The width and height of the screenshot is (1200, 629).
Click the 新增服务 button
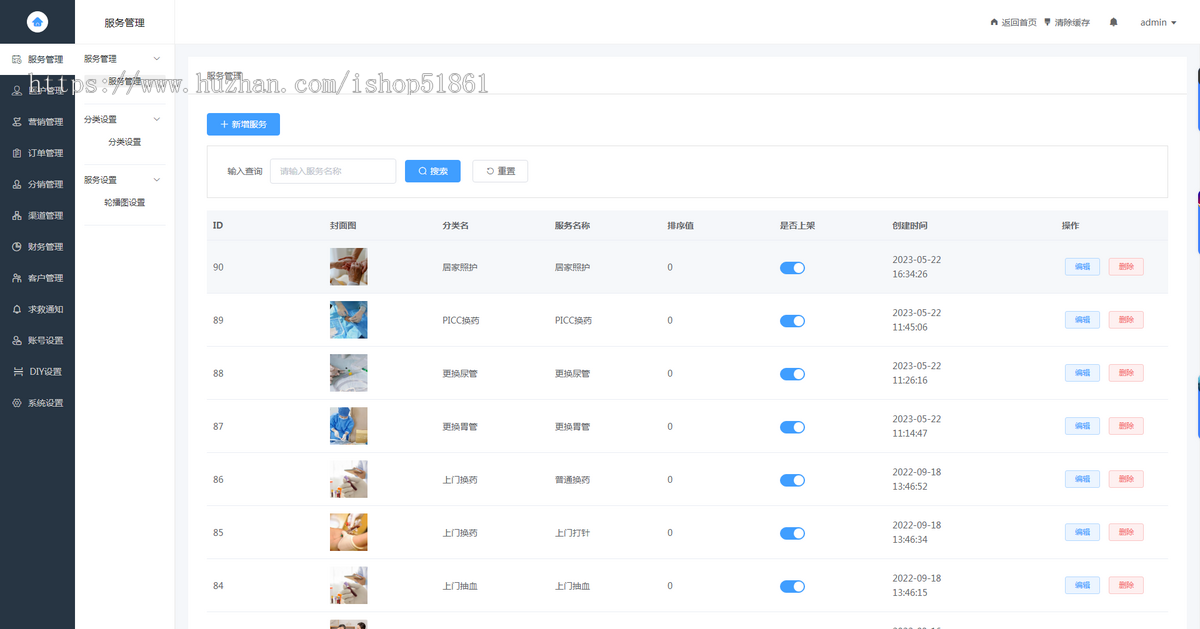pos(243,124)
